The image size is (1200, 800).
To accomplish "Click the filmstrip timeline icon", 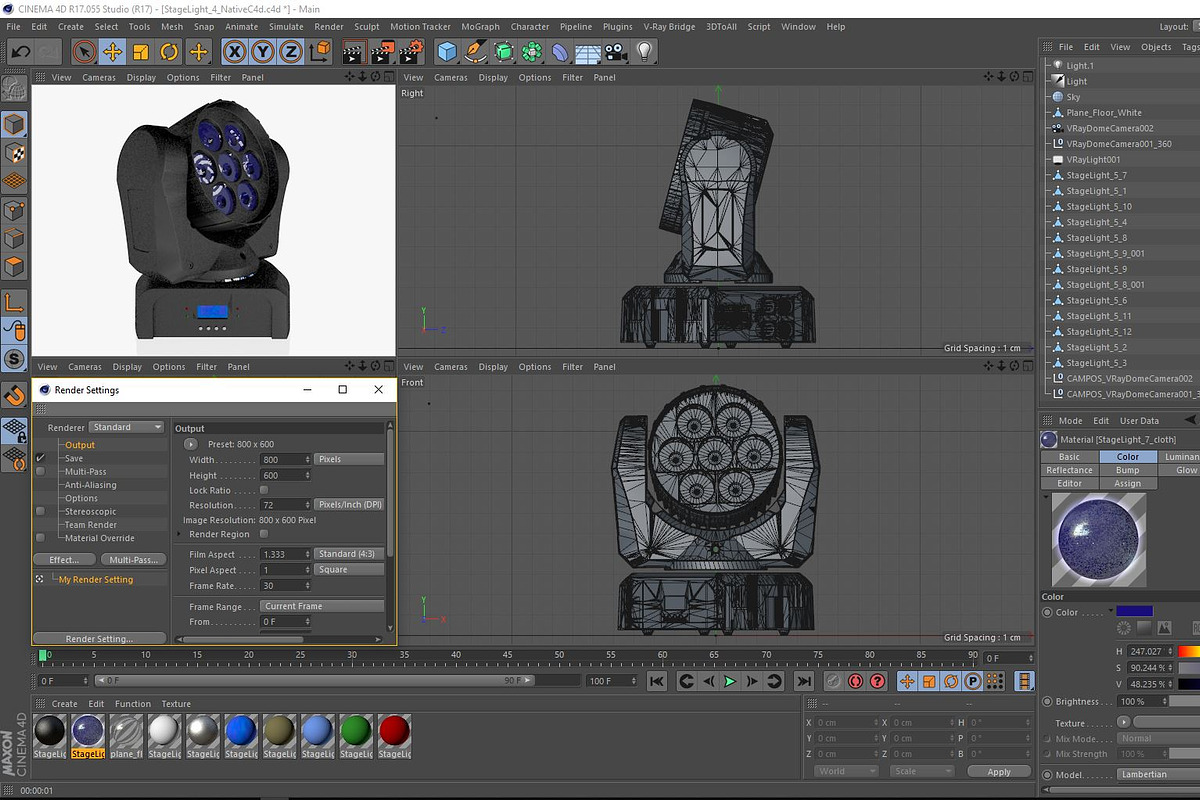I will tap(1025, 681).
